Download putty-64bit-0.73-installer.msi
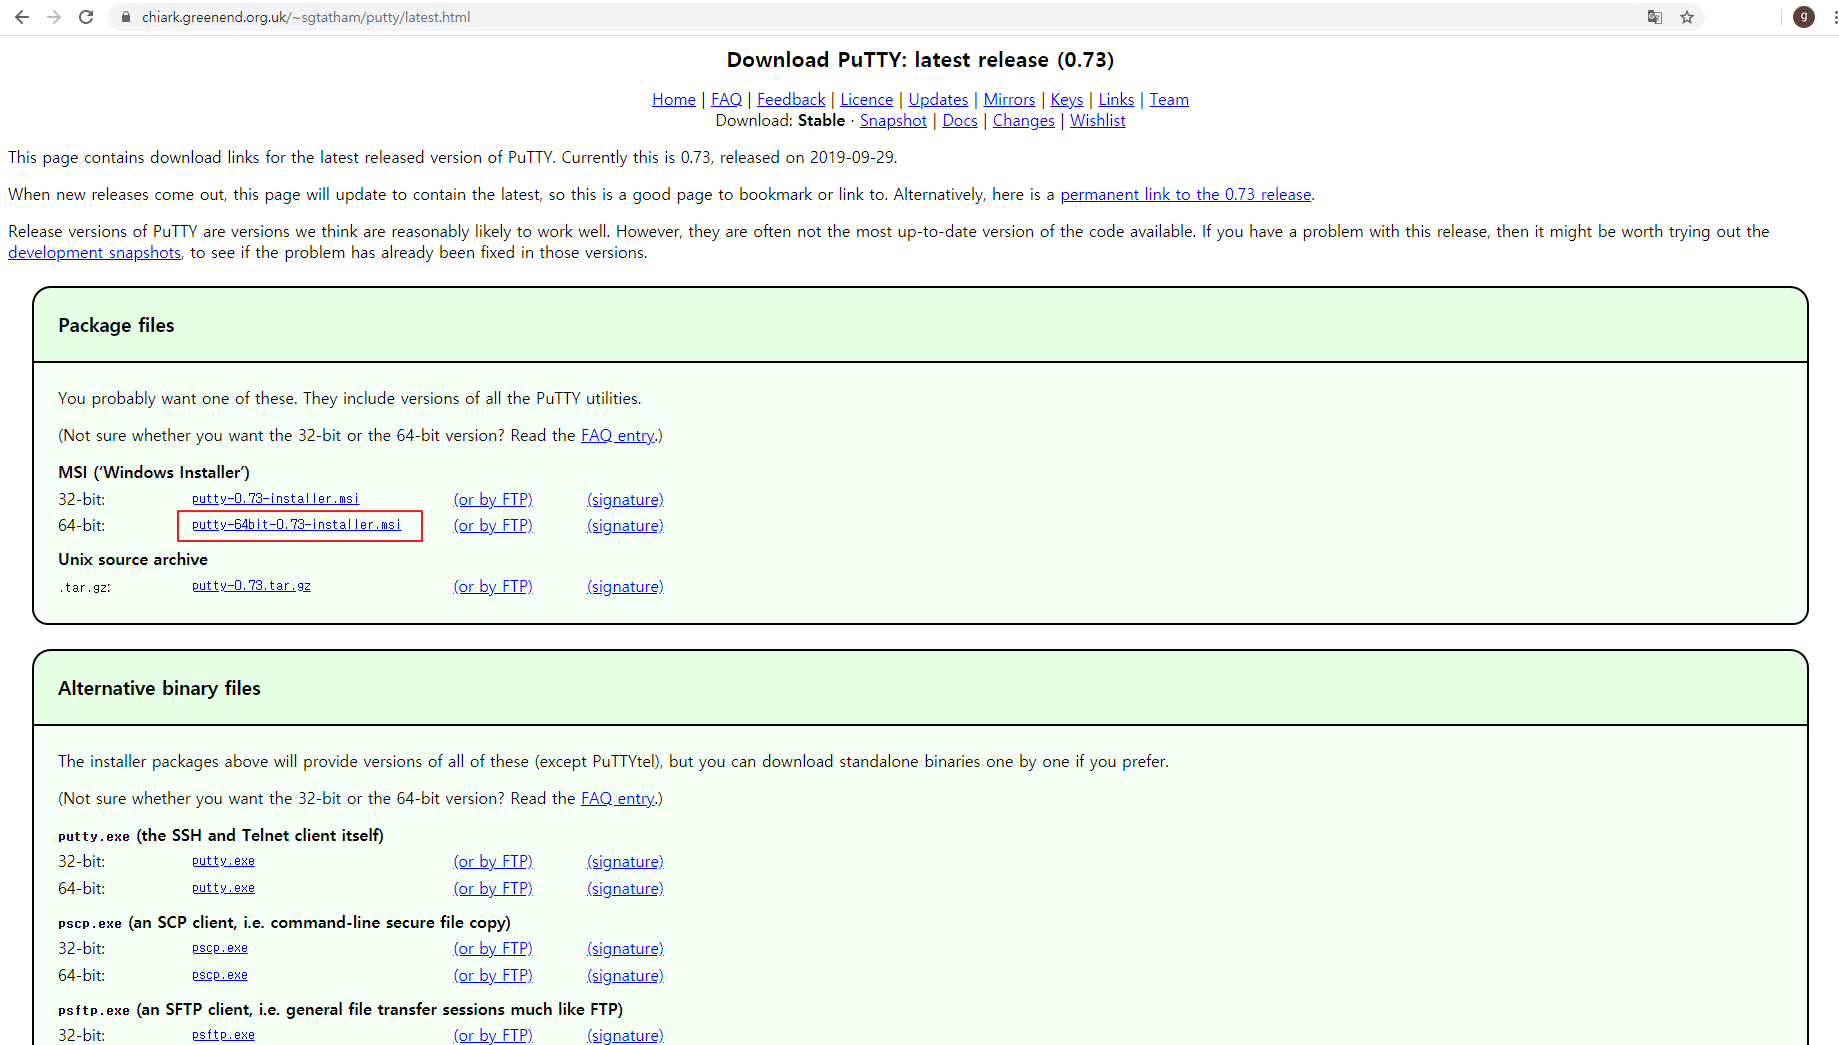The image size is (1839, 1045). click(x=296, y=524)
